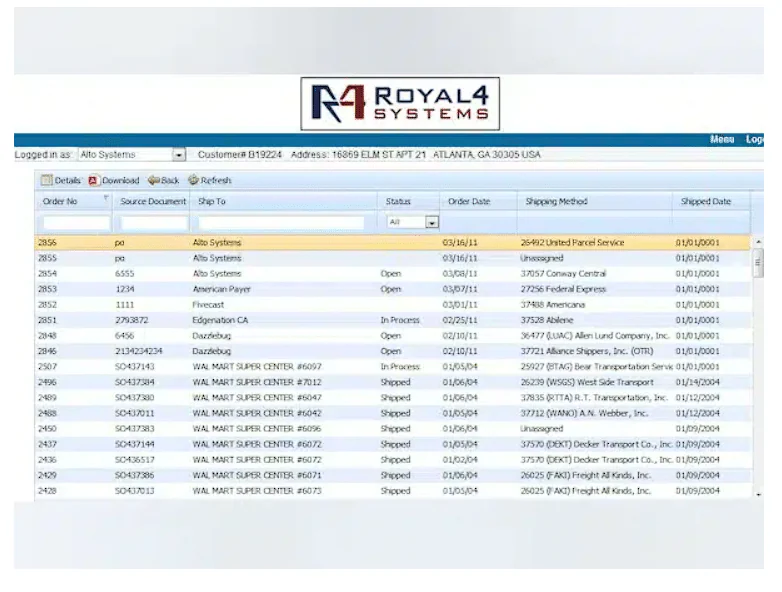Click order date 02/25/11 cell
782x592 pixels.
(x=460, y=320)
